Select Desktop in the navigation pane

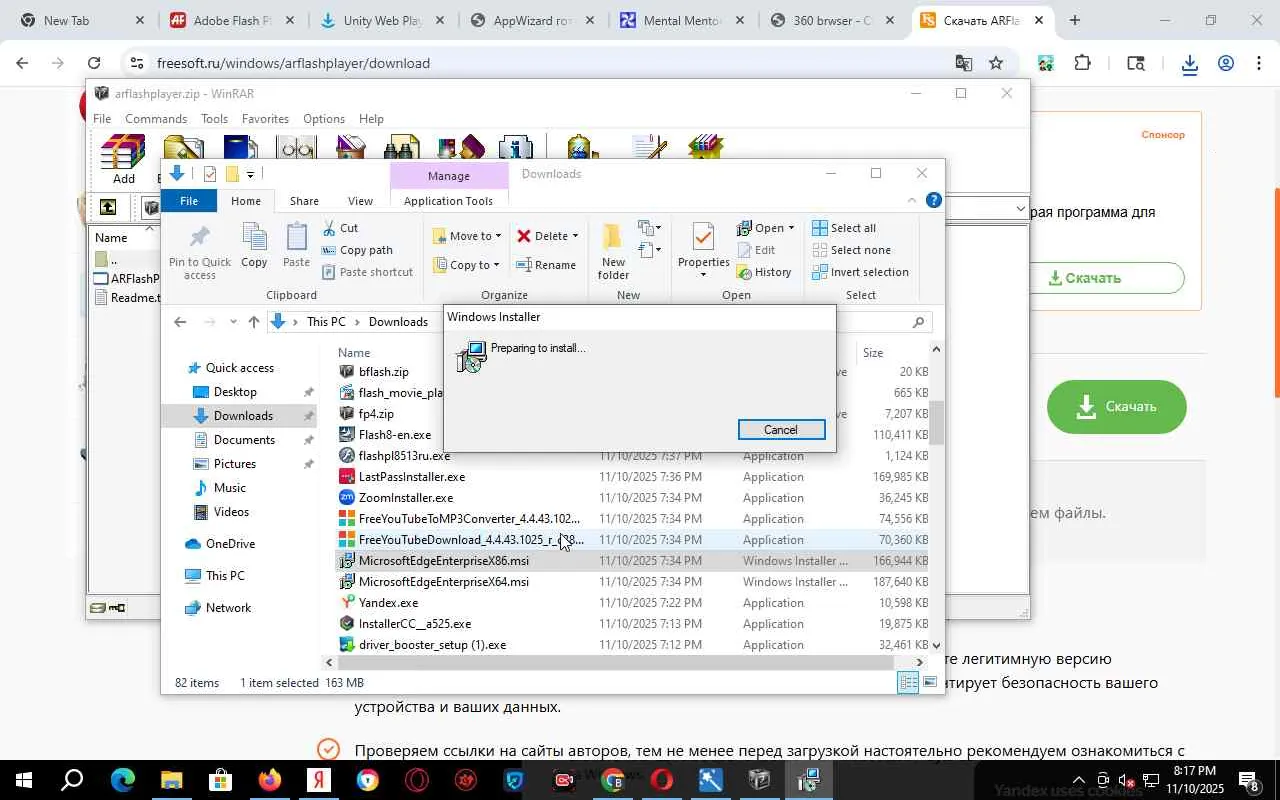(x=235, y=392)
